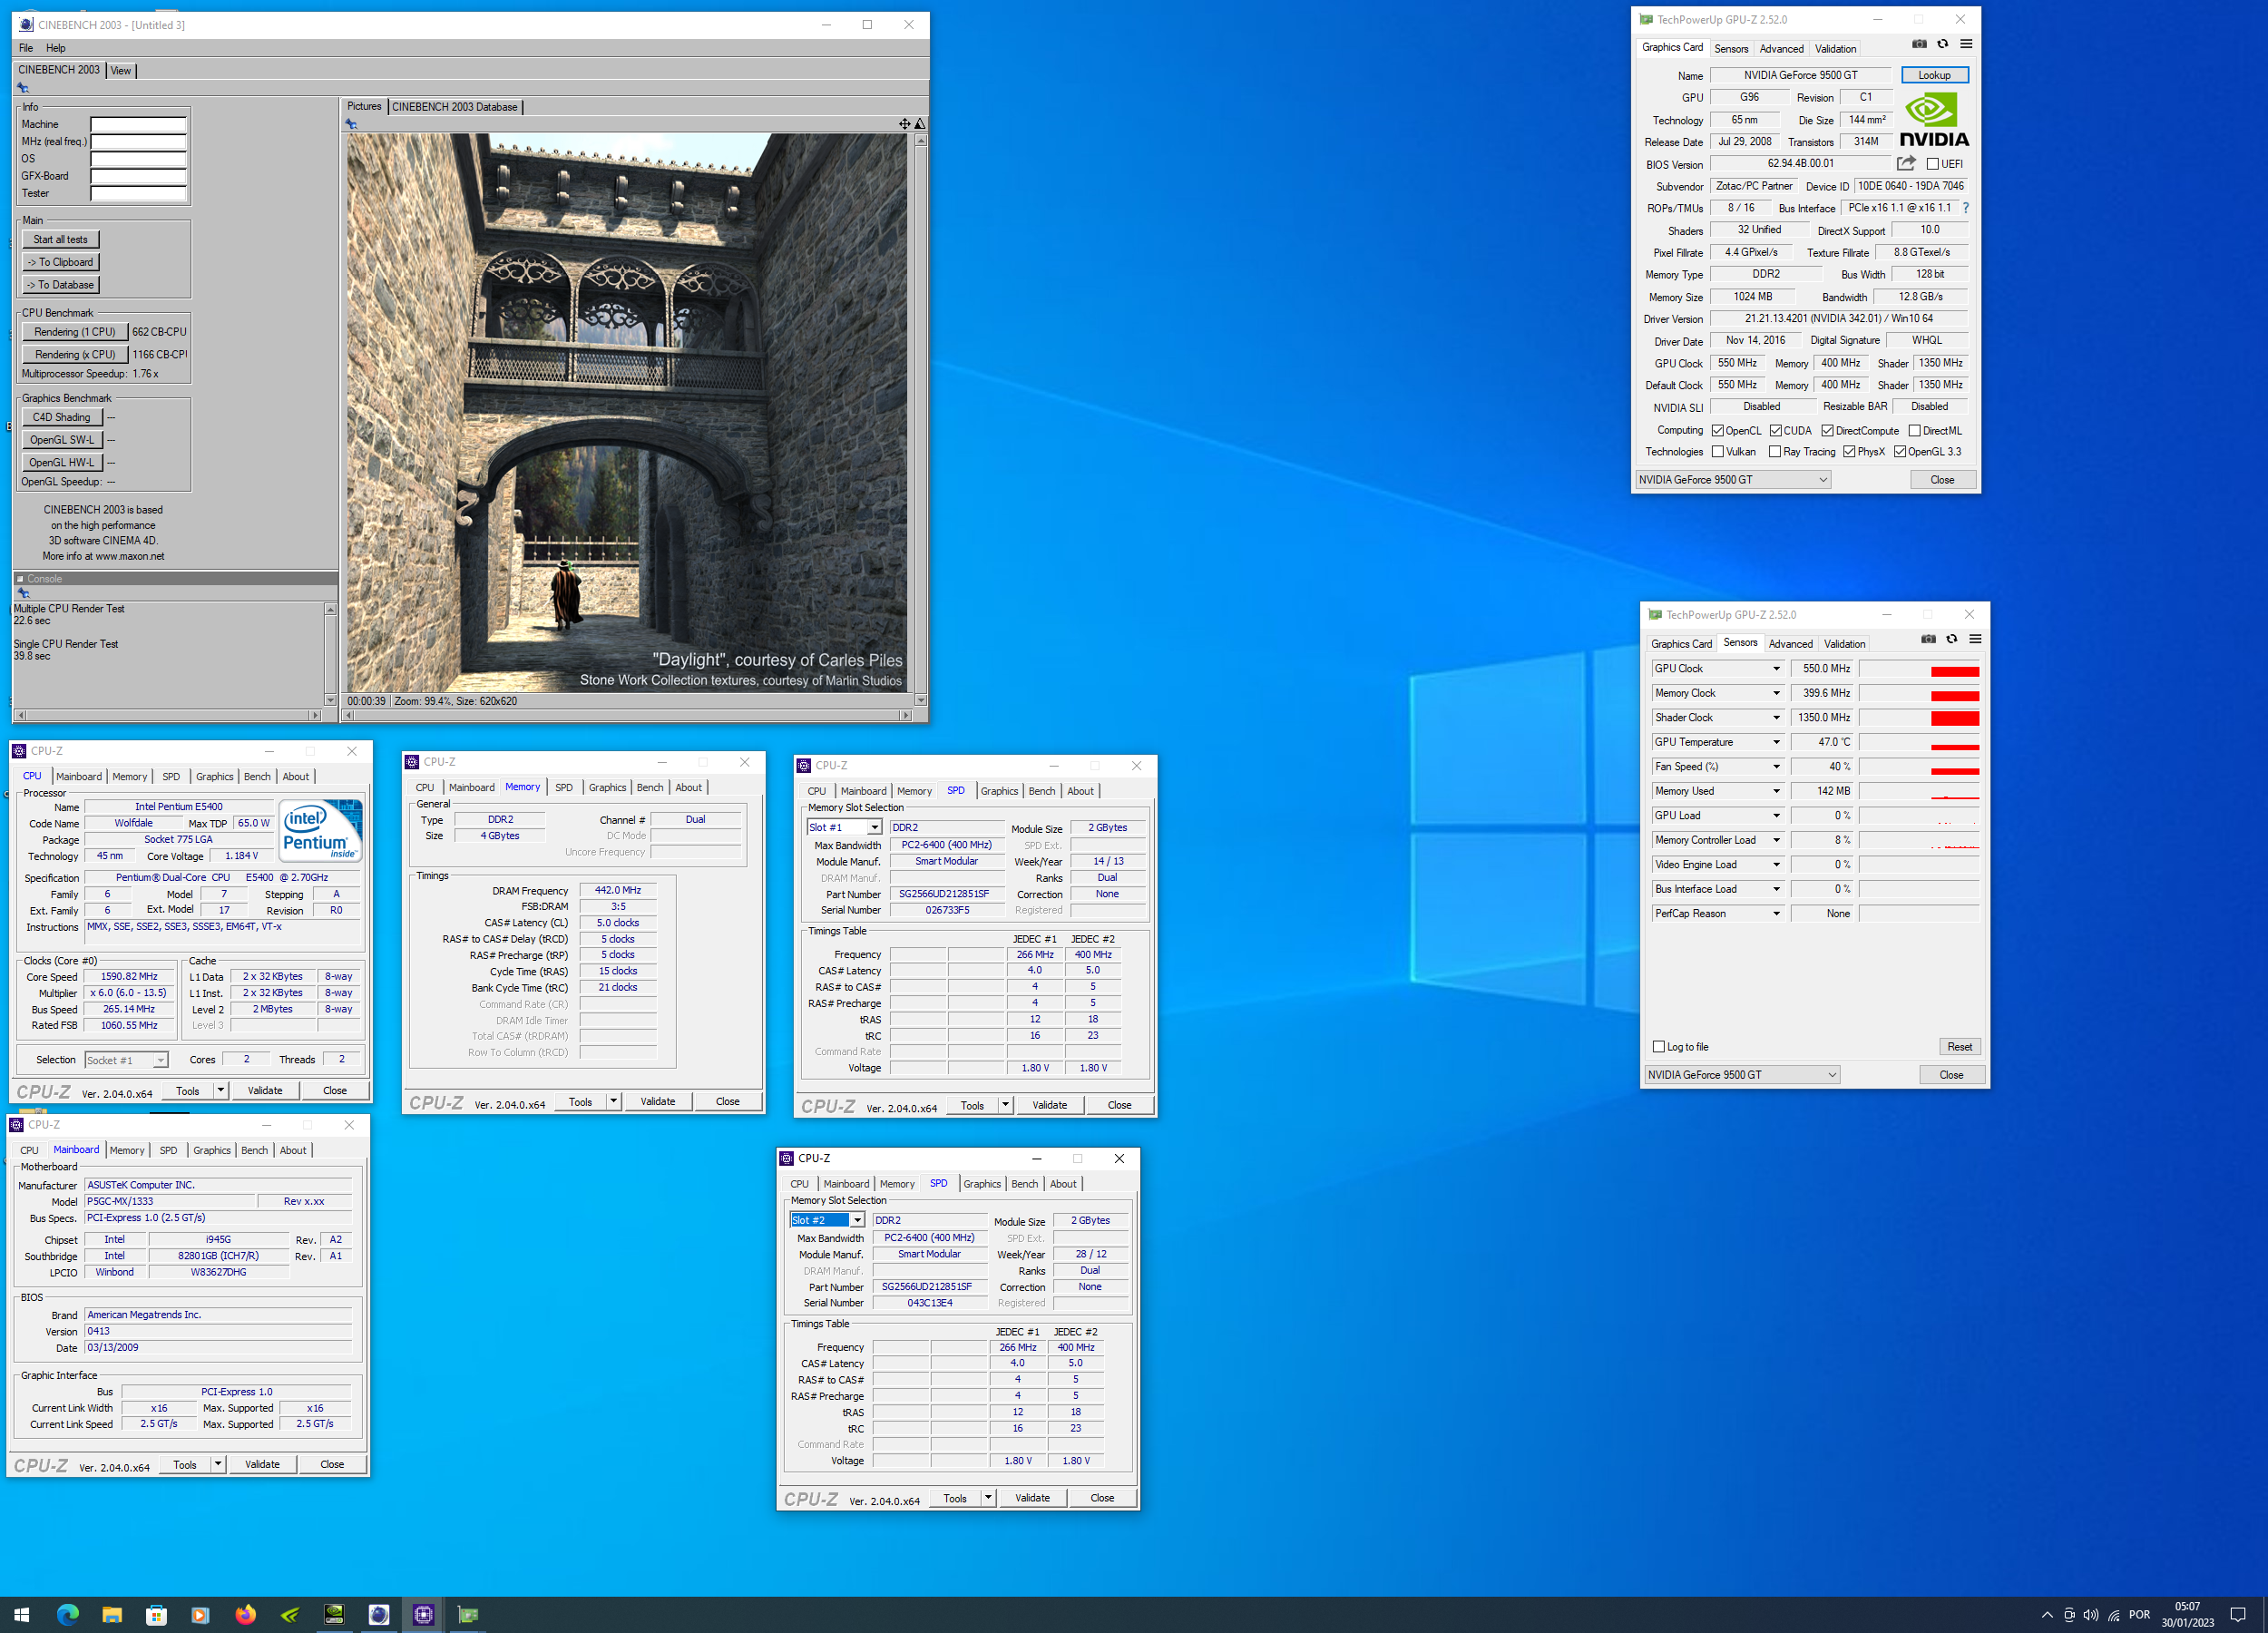Viewport: 2268px width, 1633px height.
Task: Switch to Validation tab in GPU-Z Sensors window
Action: (1844, 644)
